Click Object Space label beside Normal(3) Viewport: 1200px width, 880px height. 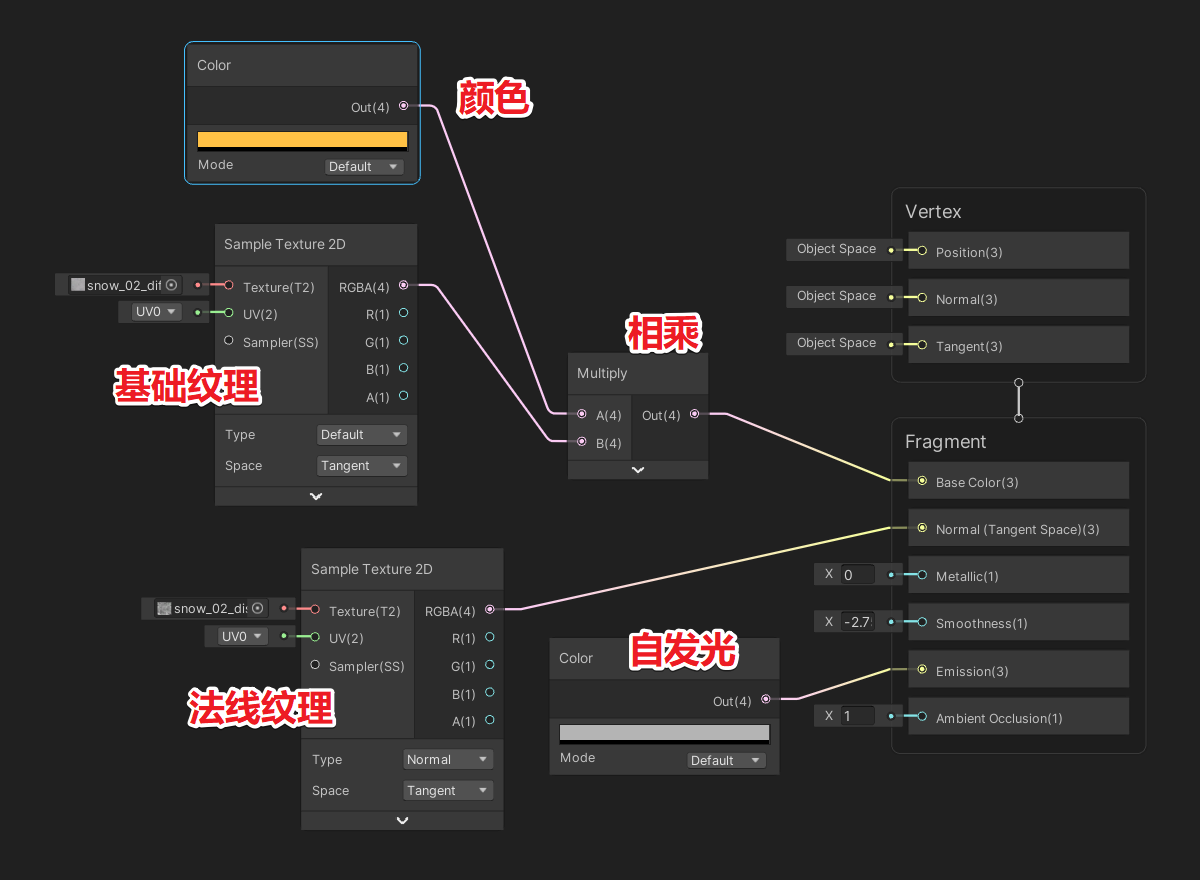836,296
